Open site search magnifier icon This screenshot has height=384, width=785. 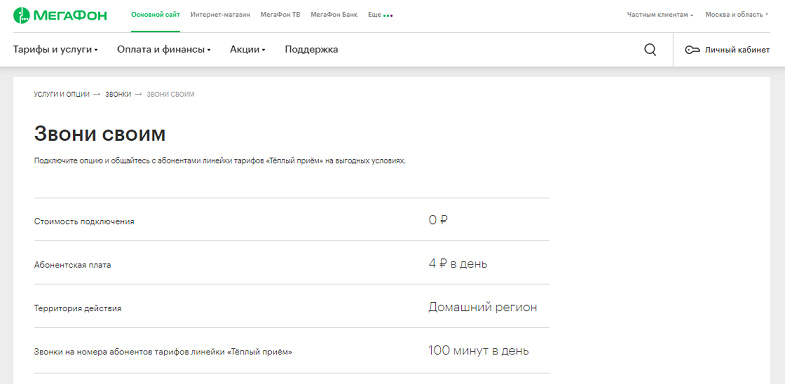click(x=650, y=50)
